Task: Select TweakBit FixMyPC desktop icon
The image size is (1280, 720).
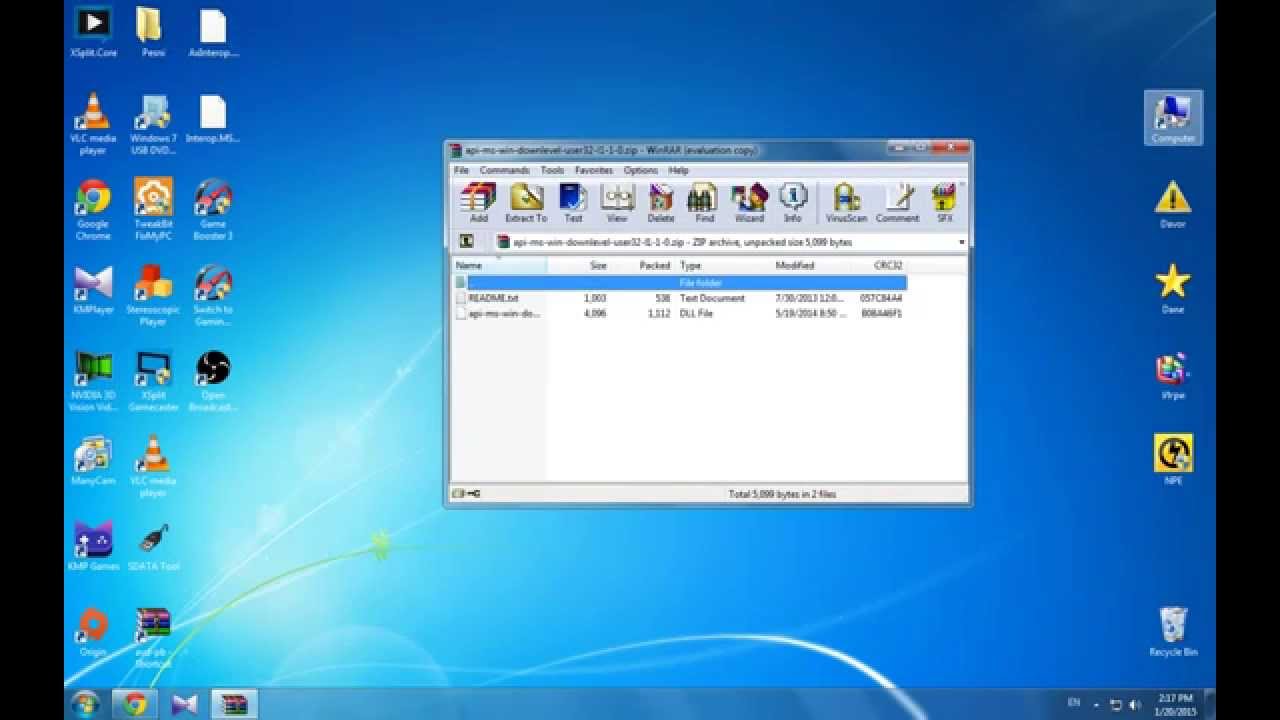Action: pyautogui.click(x=153, y=210)
